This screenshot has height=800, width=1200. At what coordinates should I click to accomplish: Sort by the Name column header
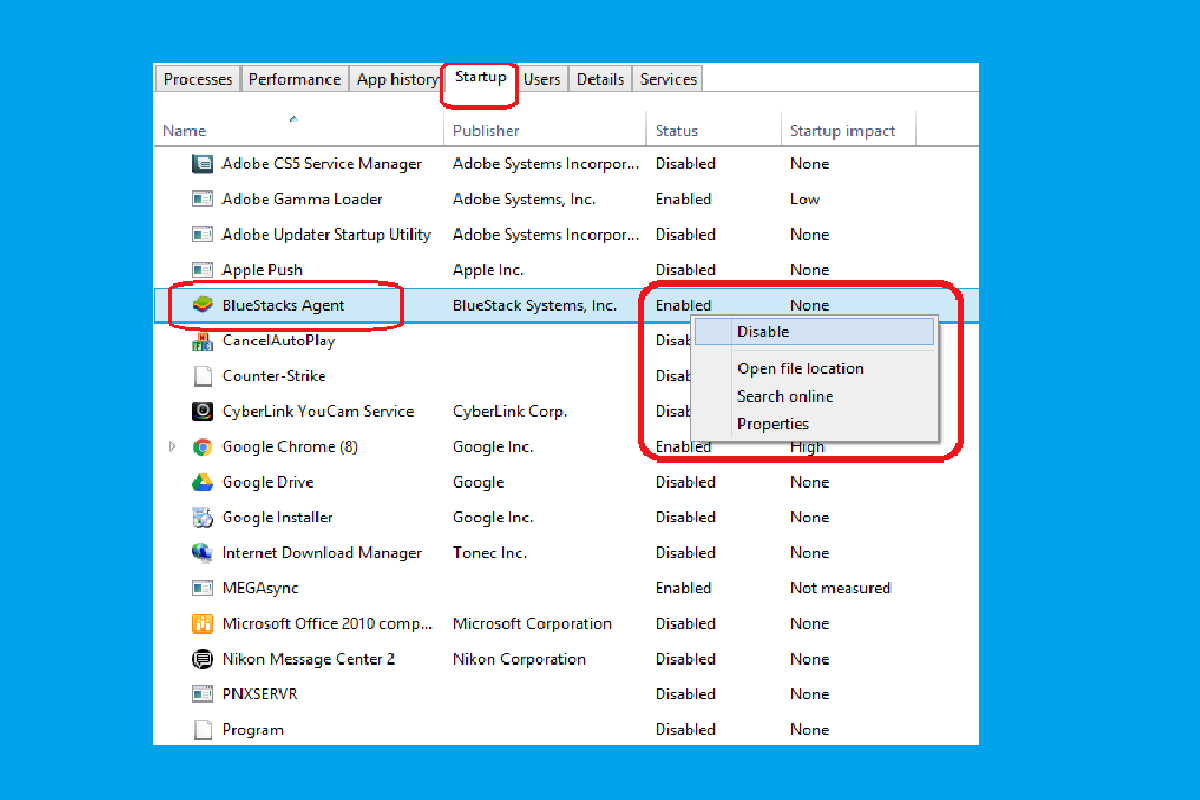(185, 131)
